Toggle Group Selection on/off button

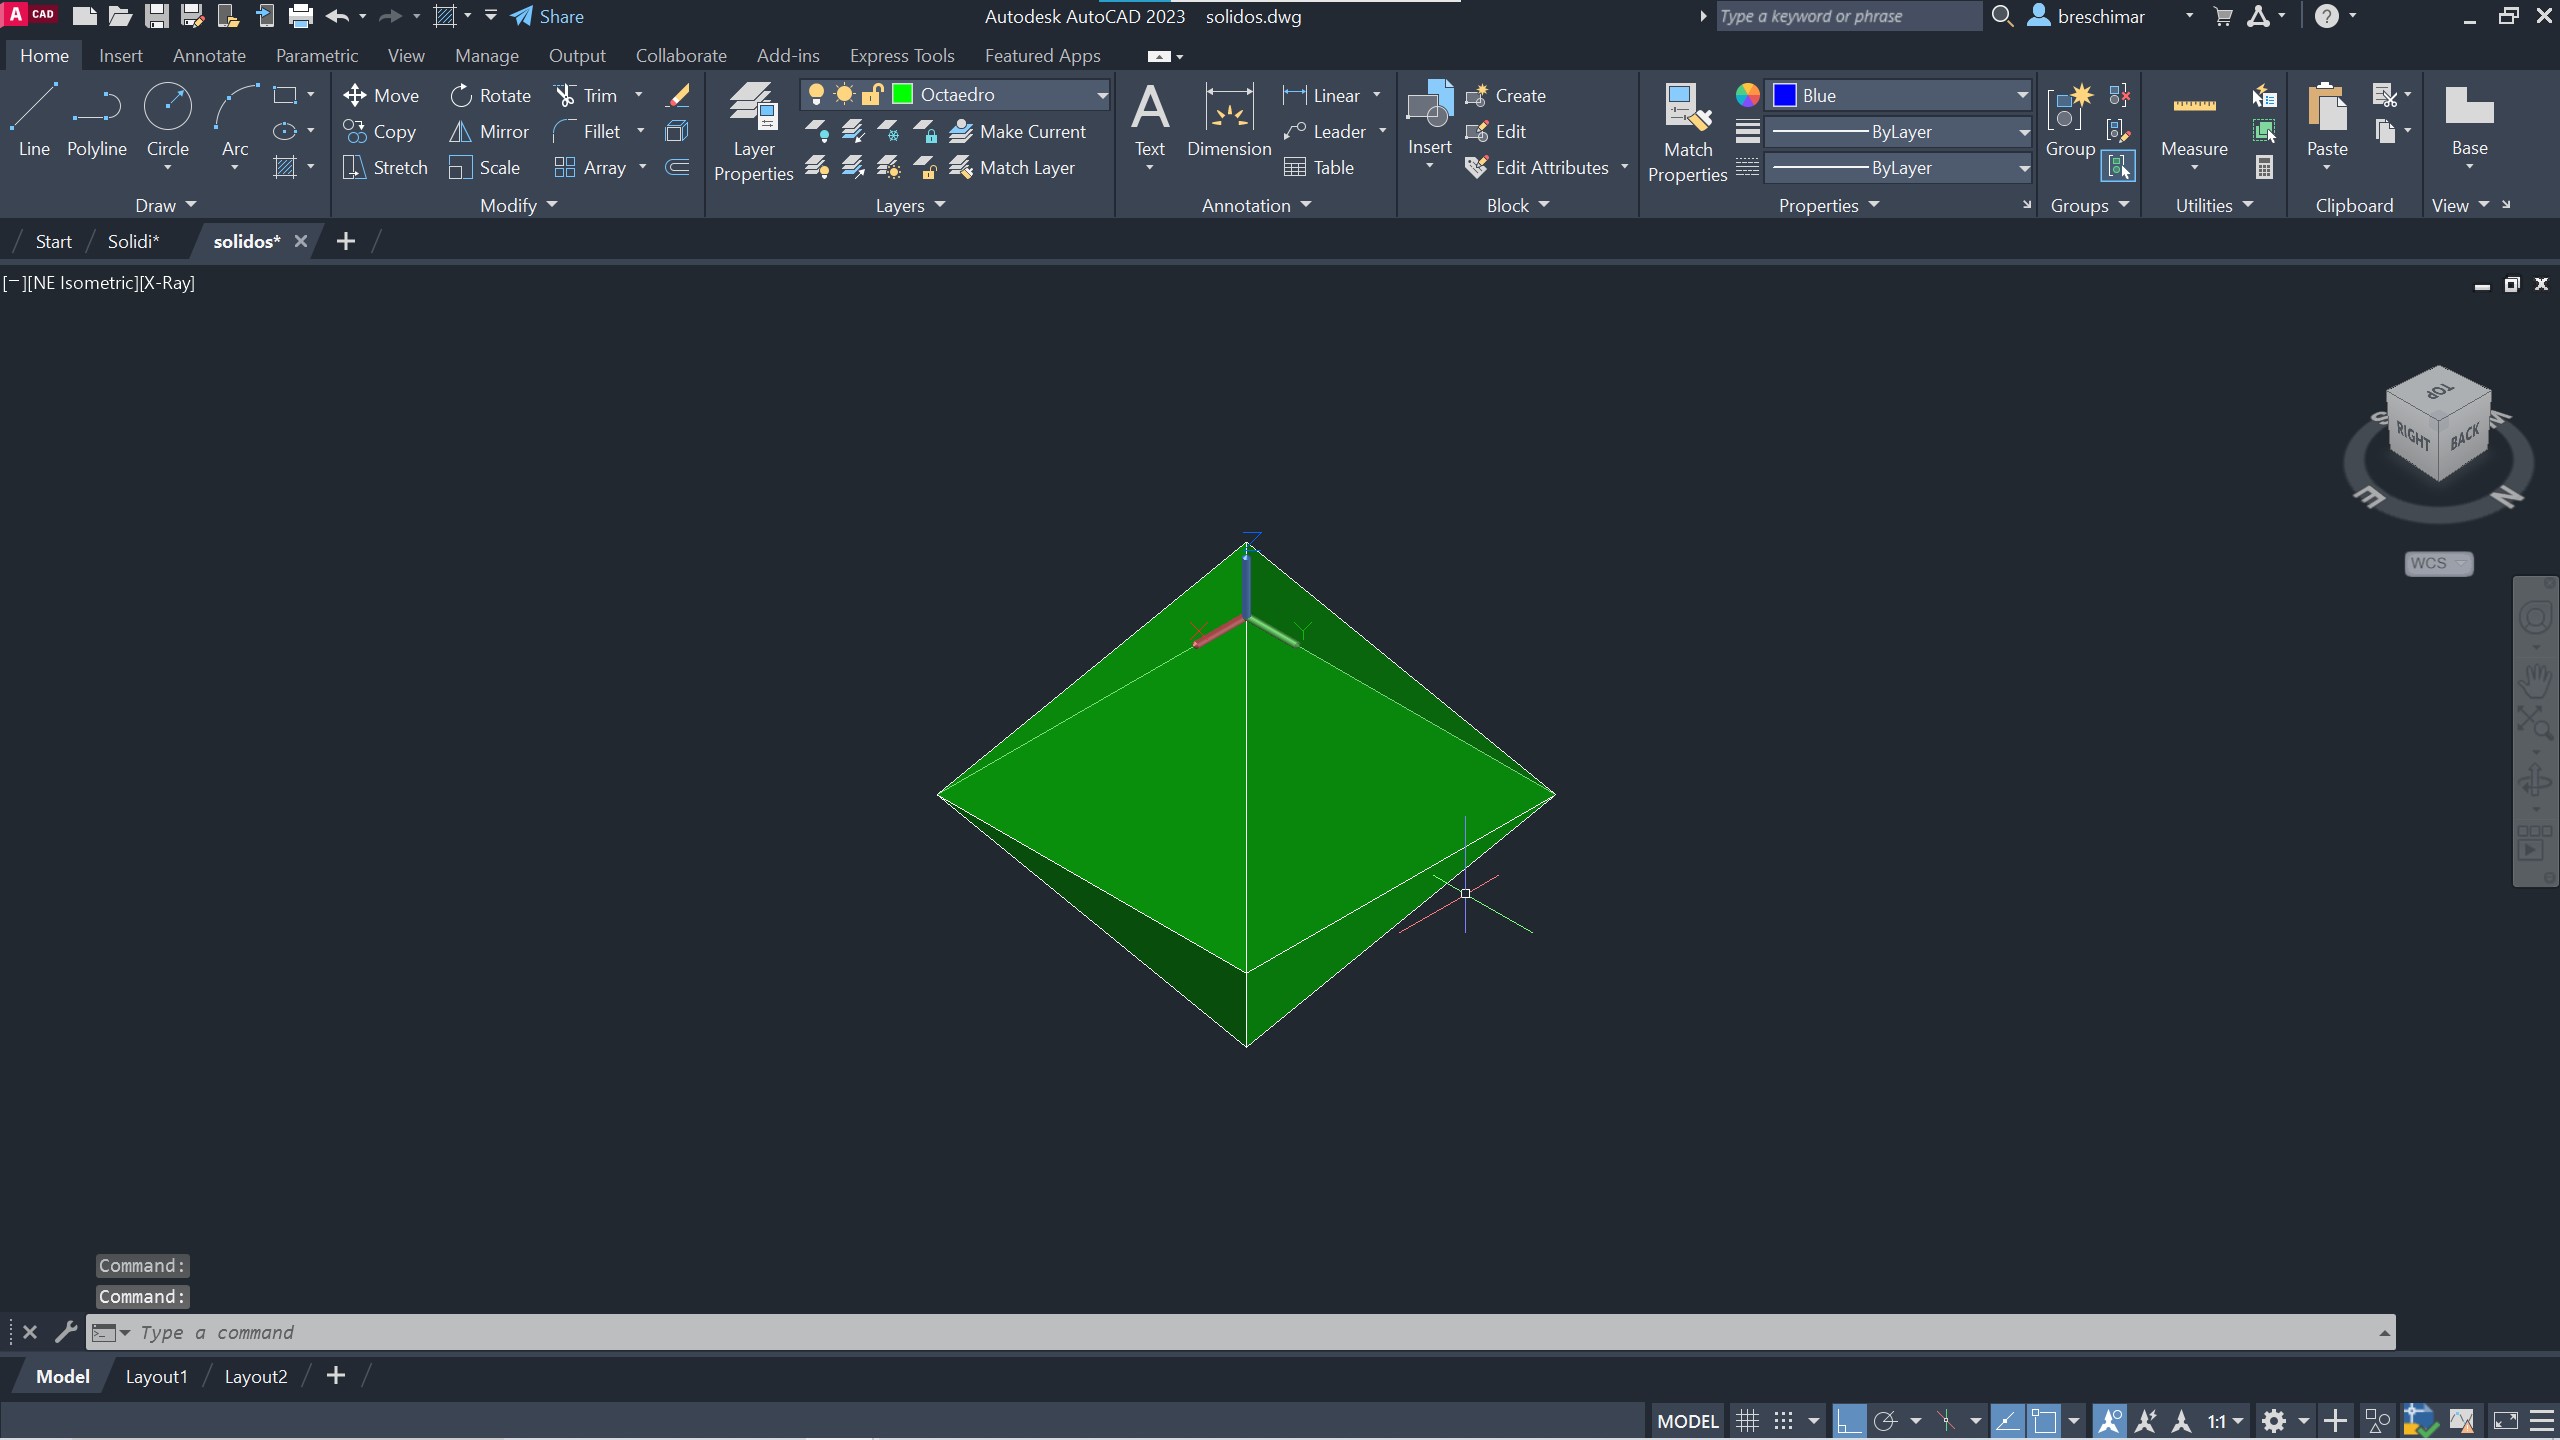coord(2119,167)
